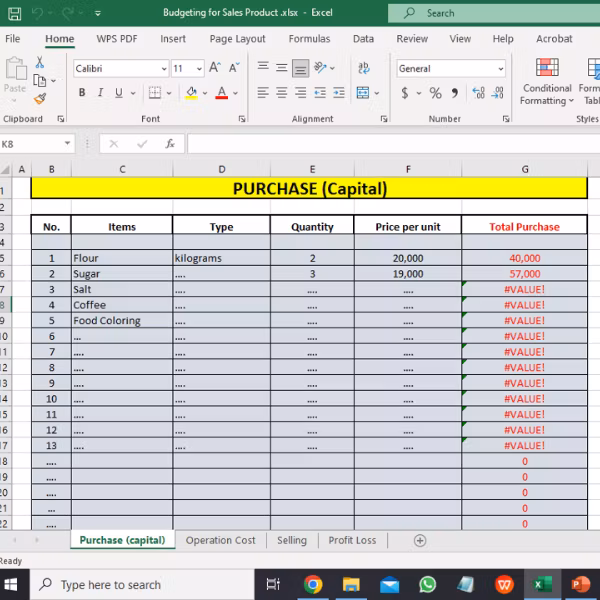This screenshot has height=600, width=600.
Task: Click the Increase Font Size icon
Action: pyautogui.click(x=215, y=68)
